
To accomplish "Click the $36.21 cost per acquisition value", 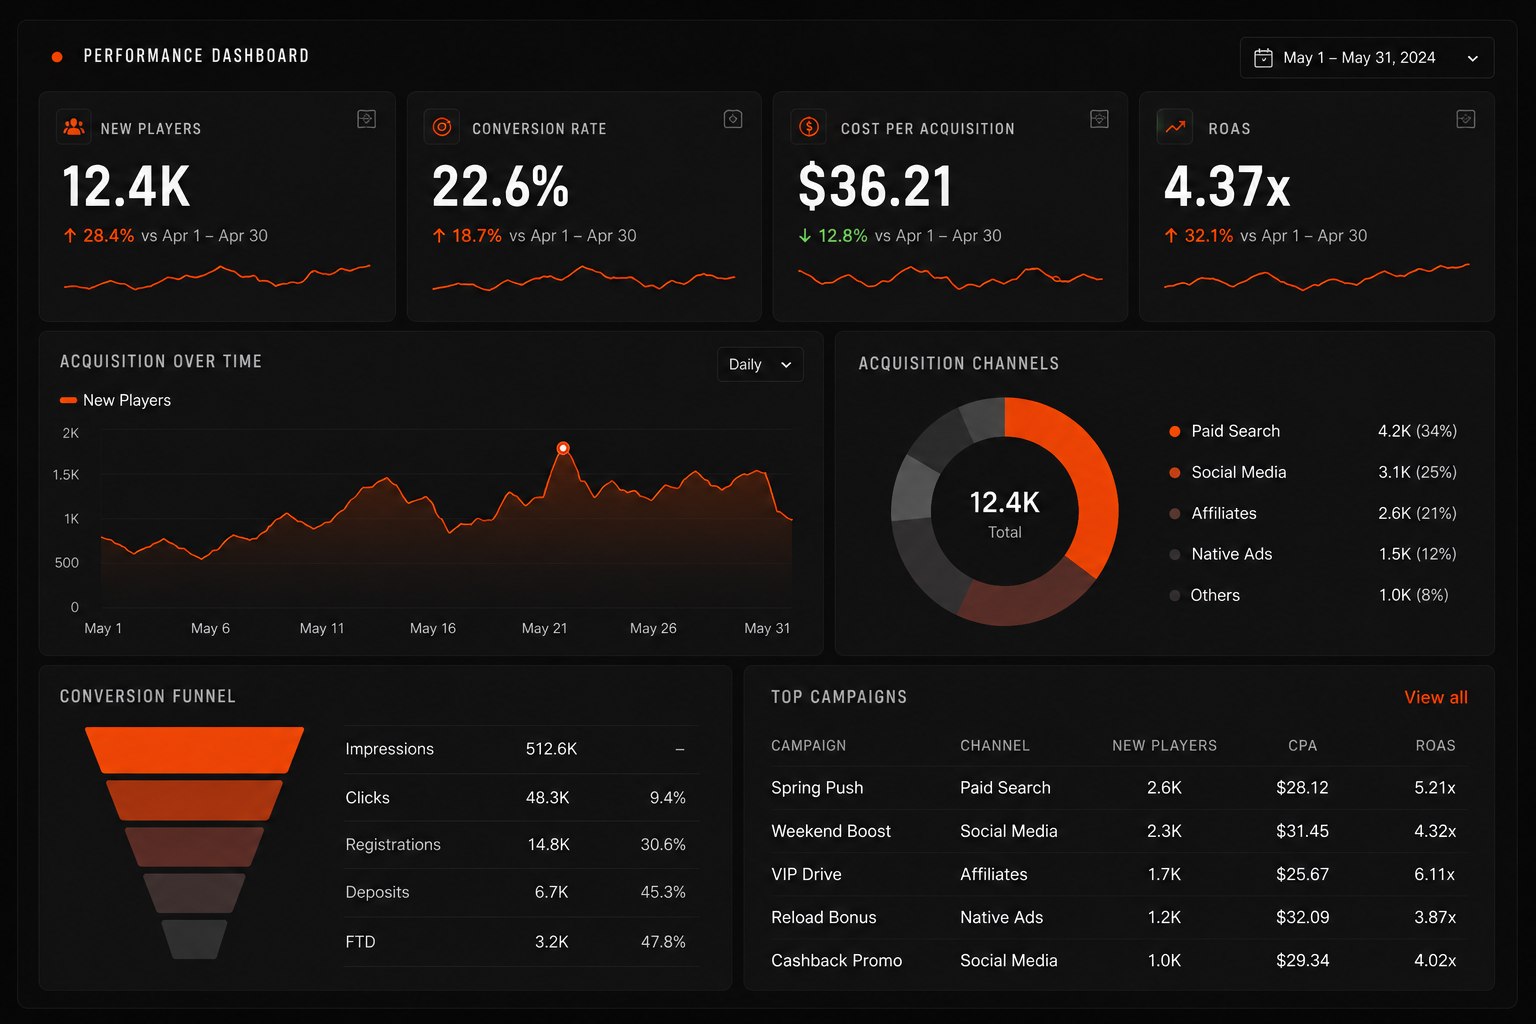I will pyautogui.click(x=875, y=187).
